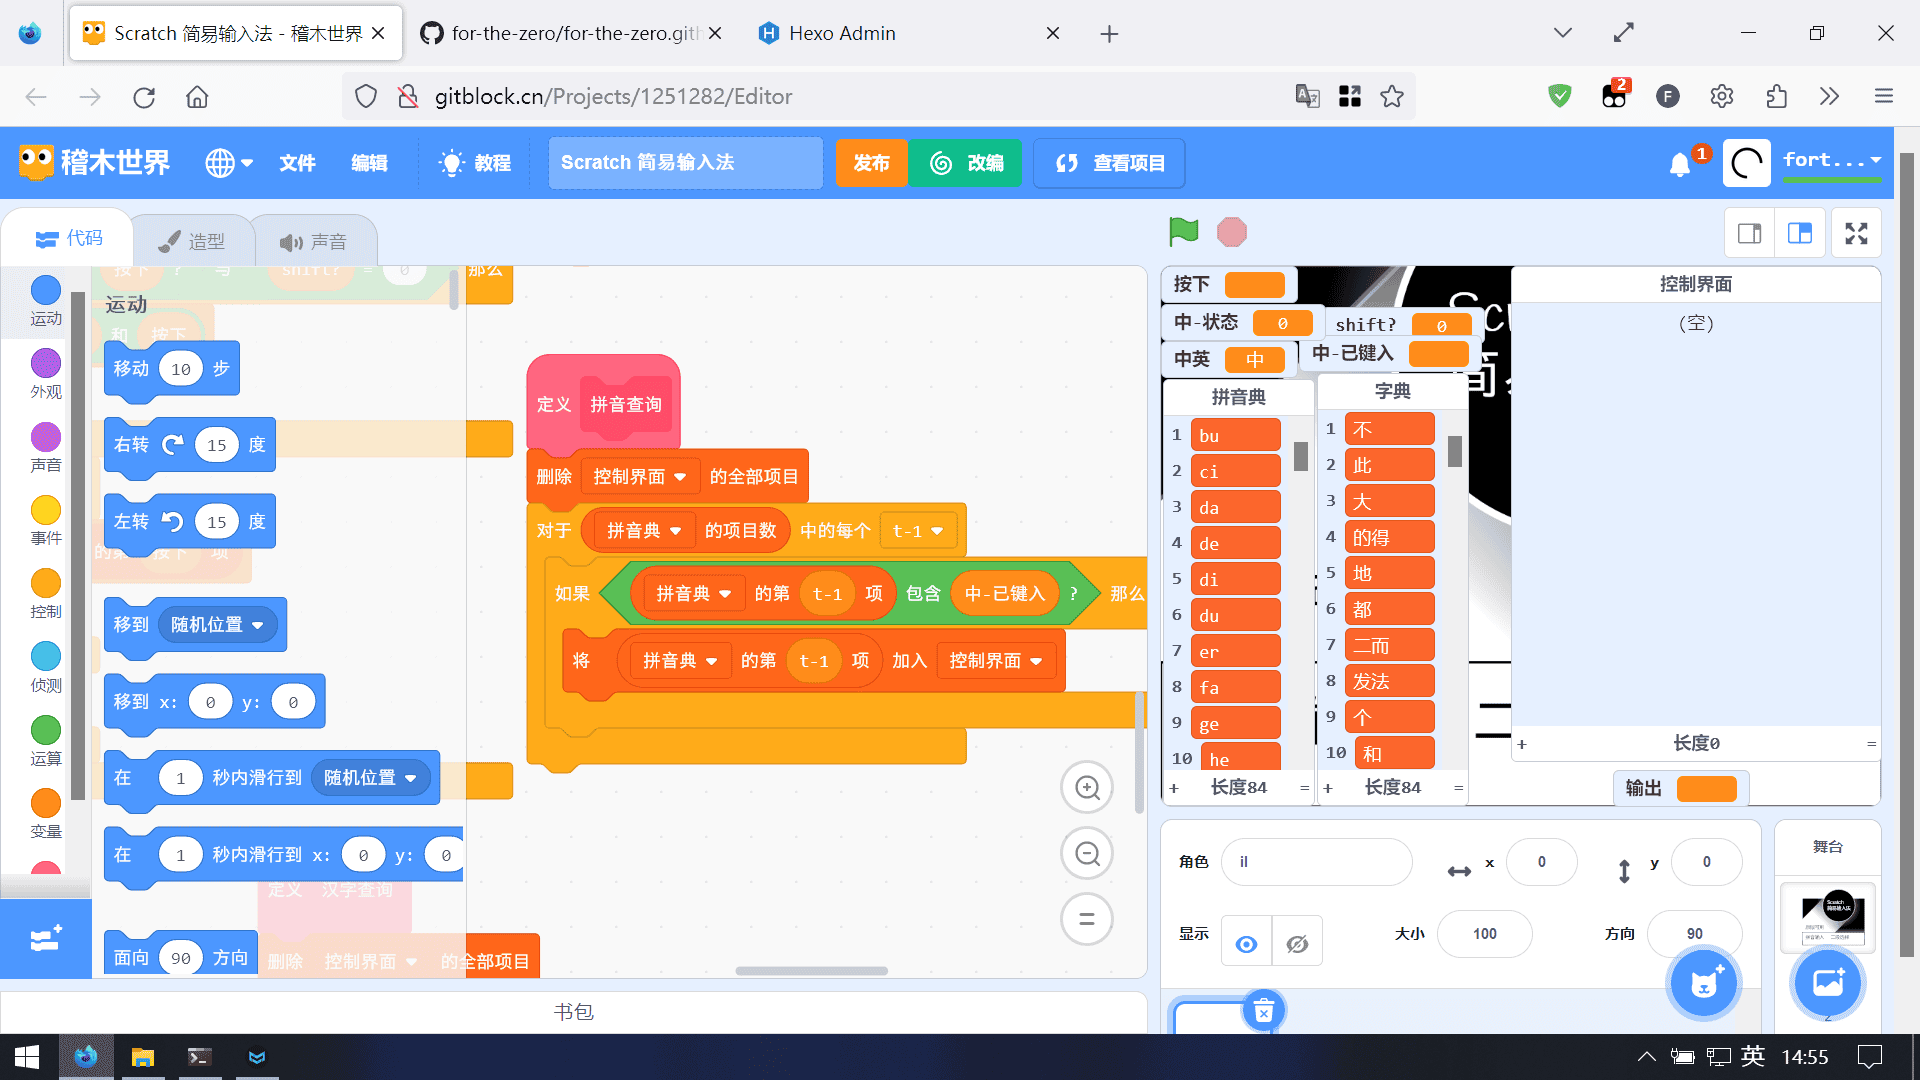
Task: Delete the sprite with trash icon
Action: point(1263,1011)
